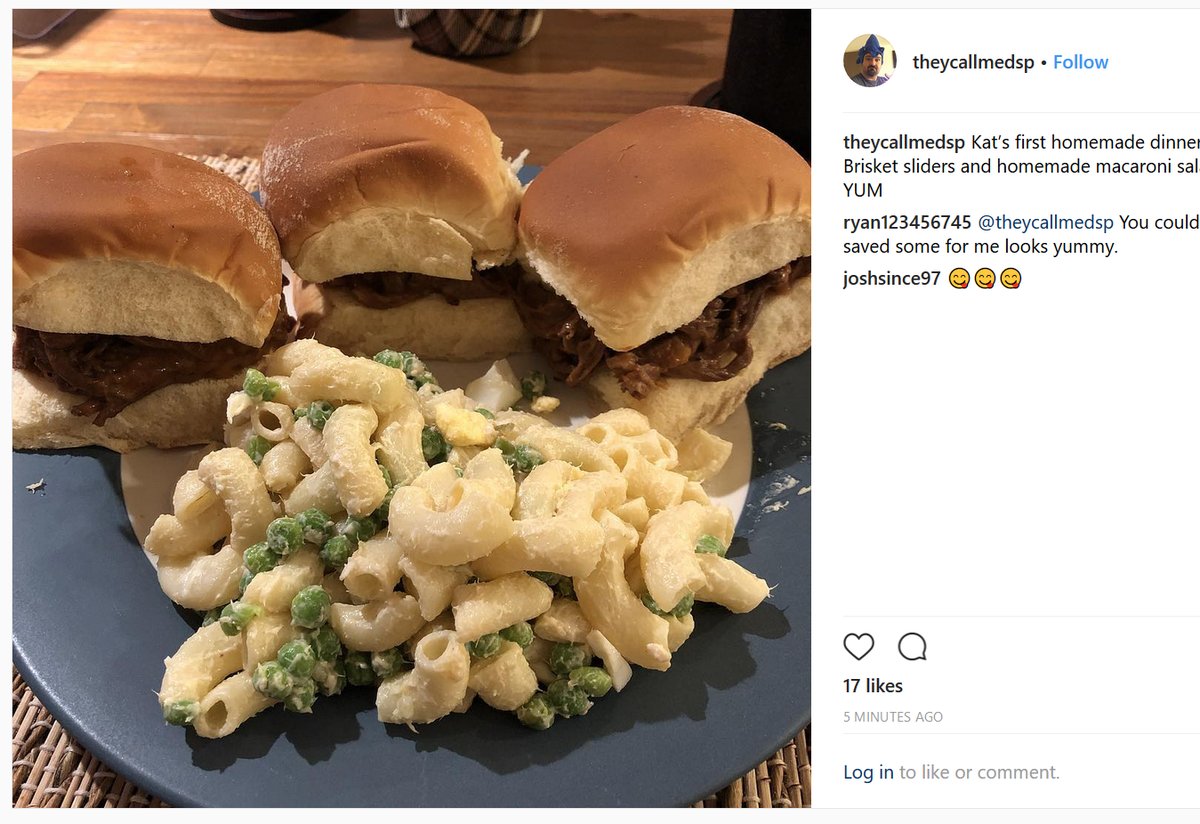1200x824 pixels.
Task: Select first yum emoji in joshsince97's comment
Action: 959,279
